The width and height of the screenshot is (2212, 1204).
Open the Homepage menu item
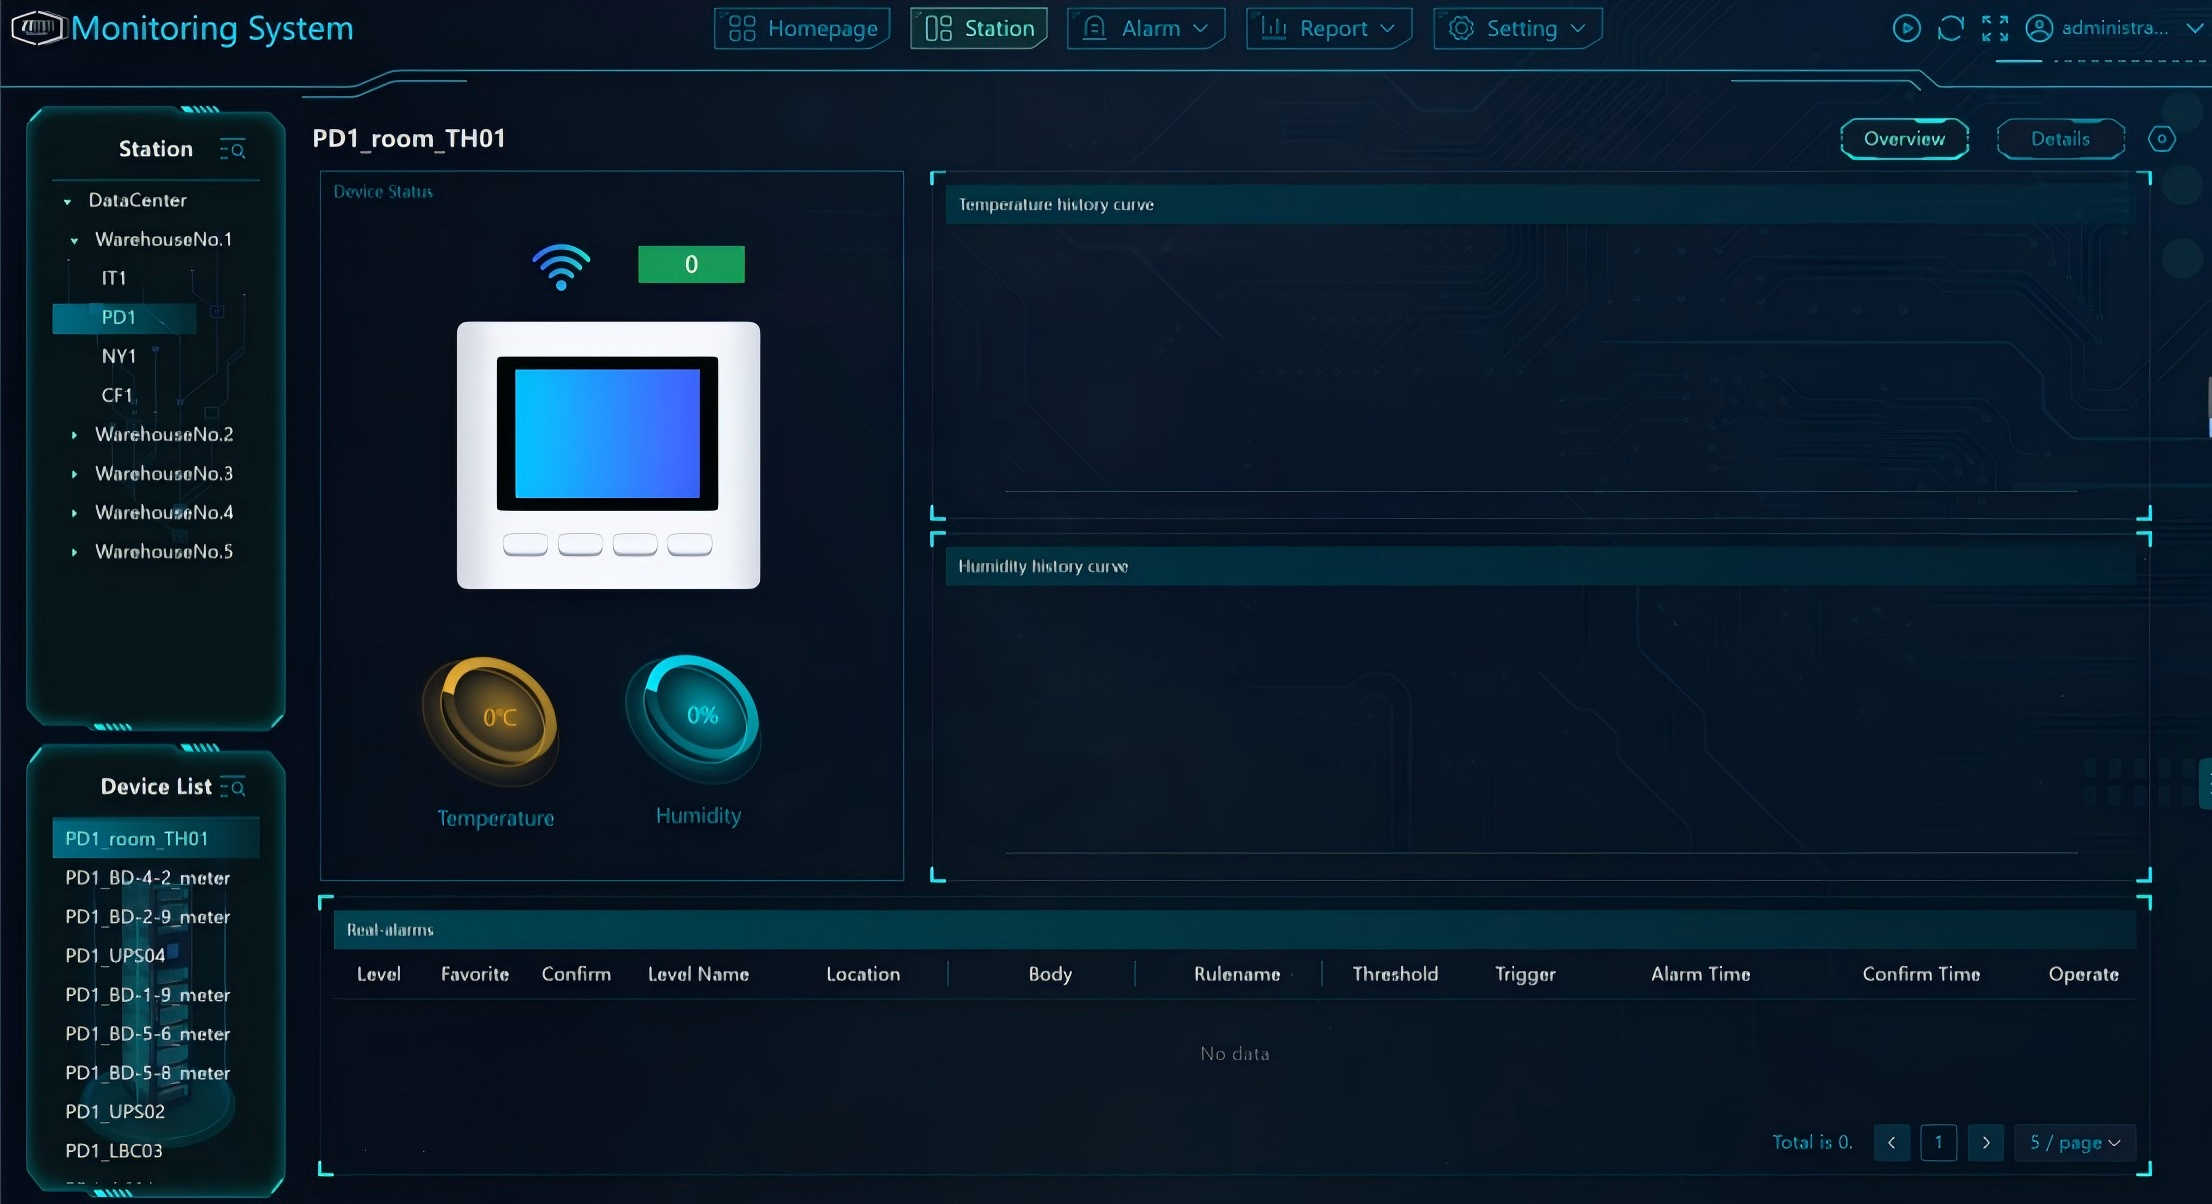802,28
